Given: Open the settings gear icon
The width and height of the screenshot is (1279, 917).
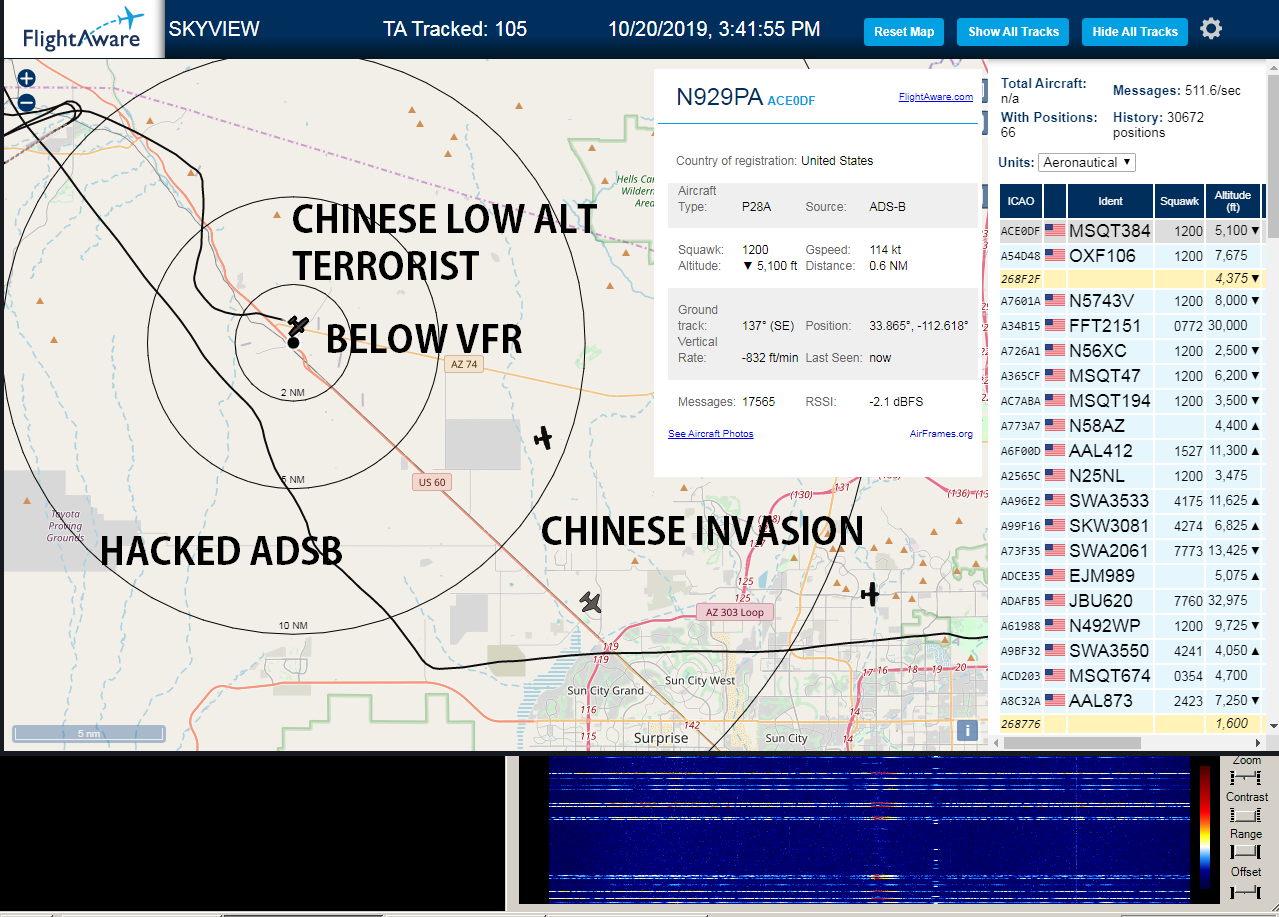Looking at the screenshot, I should pos(1211,29).
